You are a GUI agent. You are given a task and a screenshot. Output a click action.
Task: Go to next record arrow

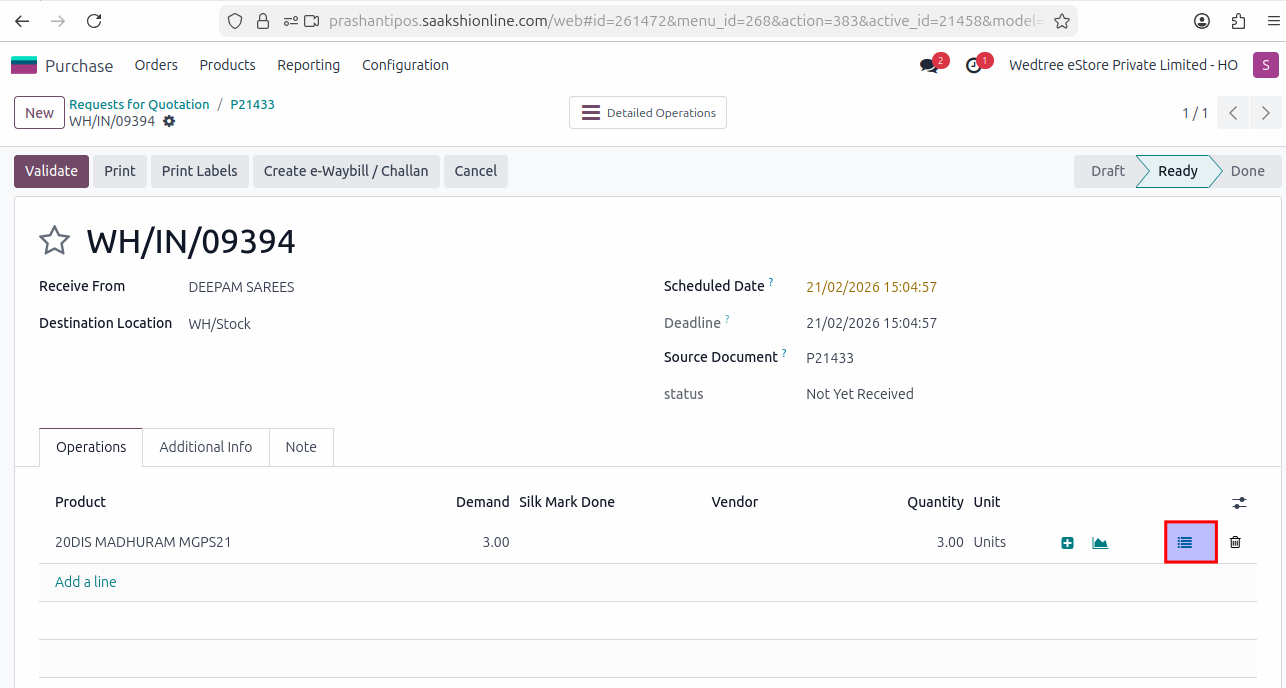1266,113
